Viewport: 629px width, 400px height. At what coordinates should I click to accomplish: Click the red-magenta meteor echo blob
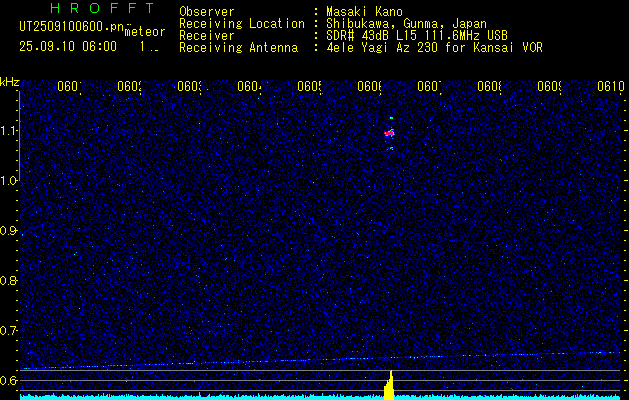pos(389,133)
